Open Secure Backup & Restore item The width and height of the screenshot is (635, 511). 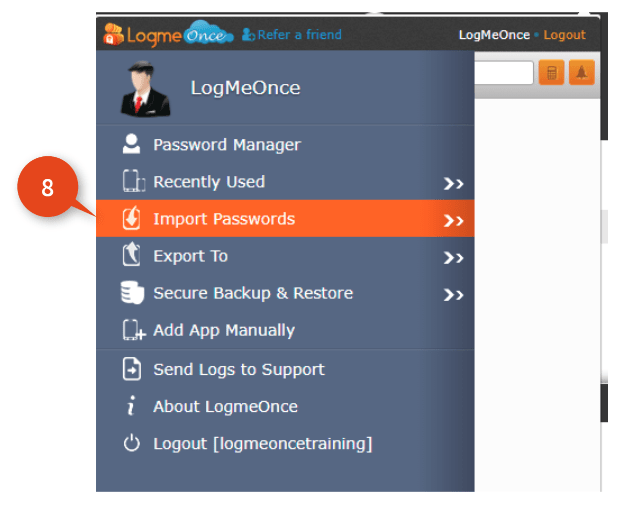tap(285, 293)
